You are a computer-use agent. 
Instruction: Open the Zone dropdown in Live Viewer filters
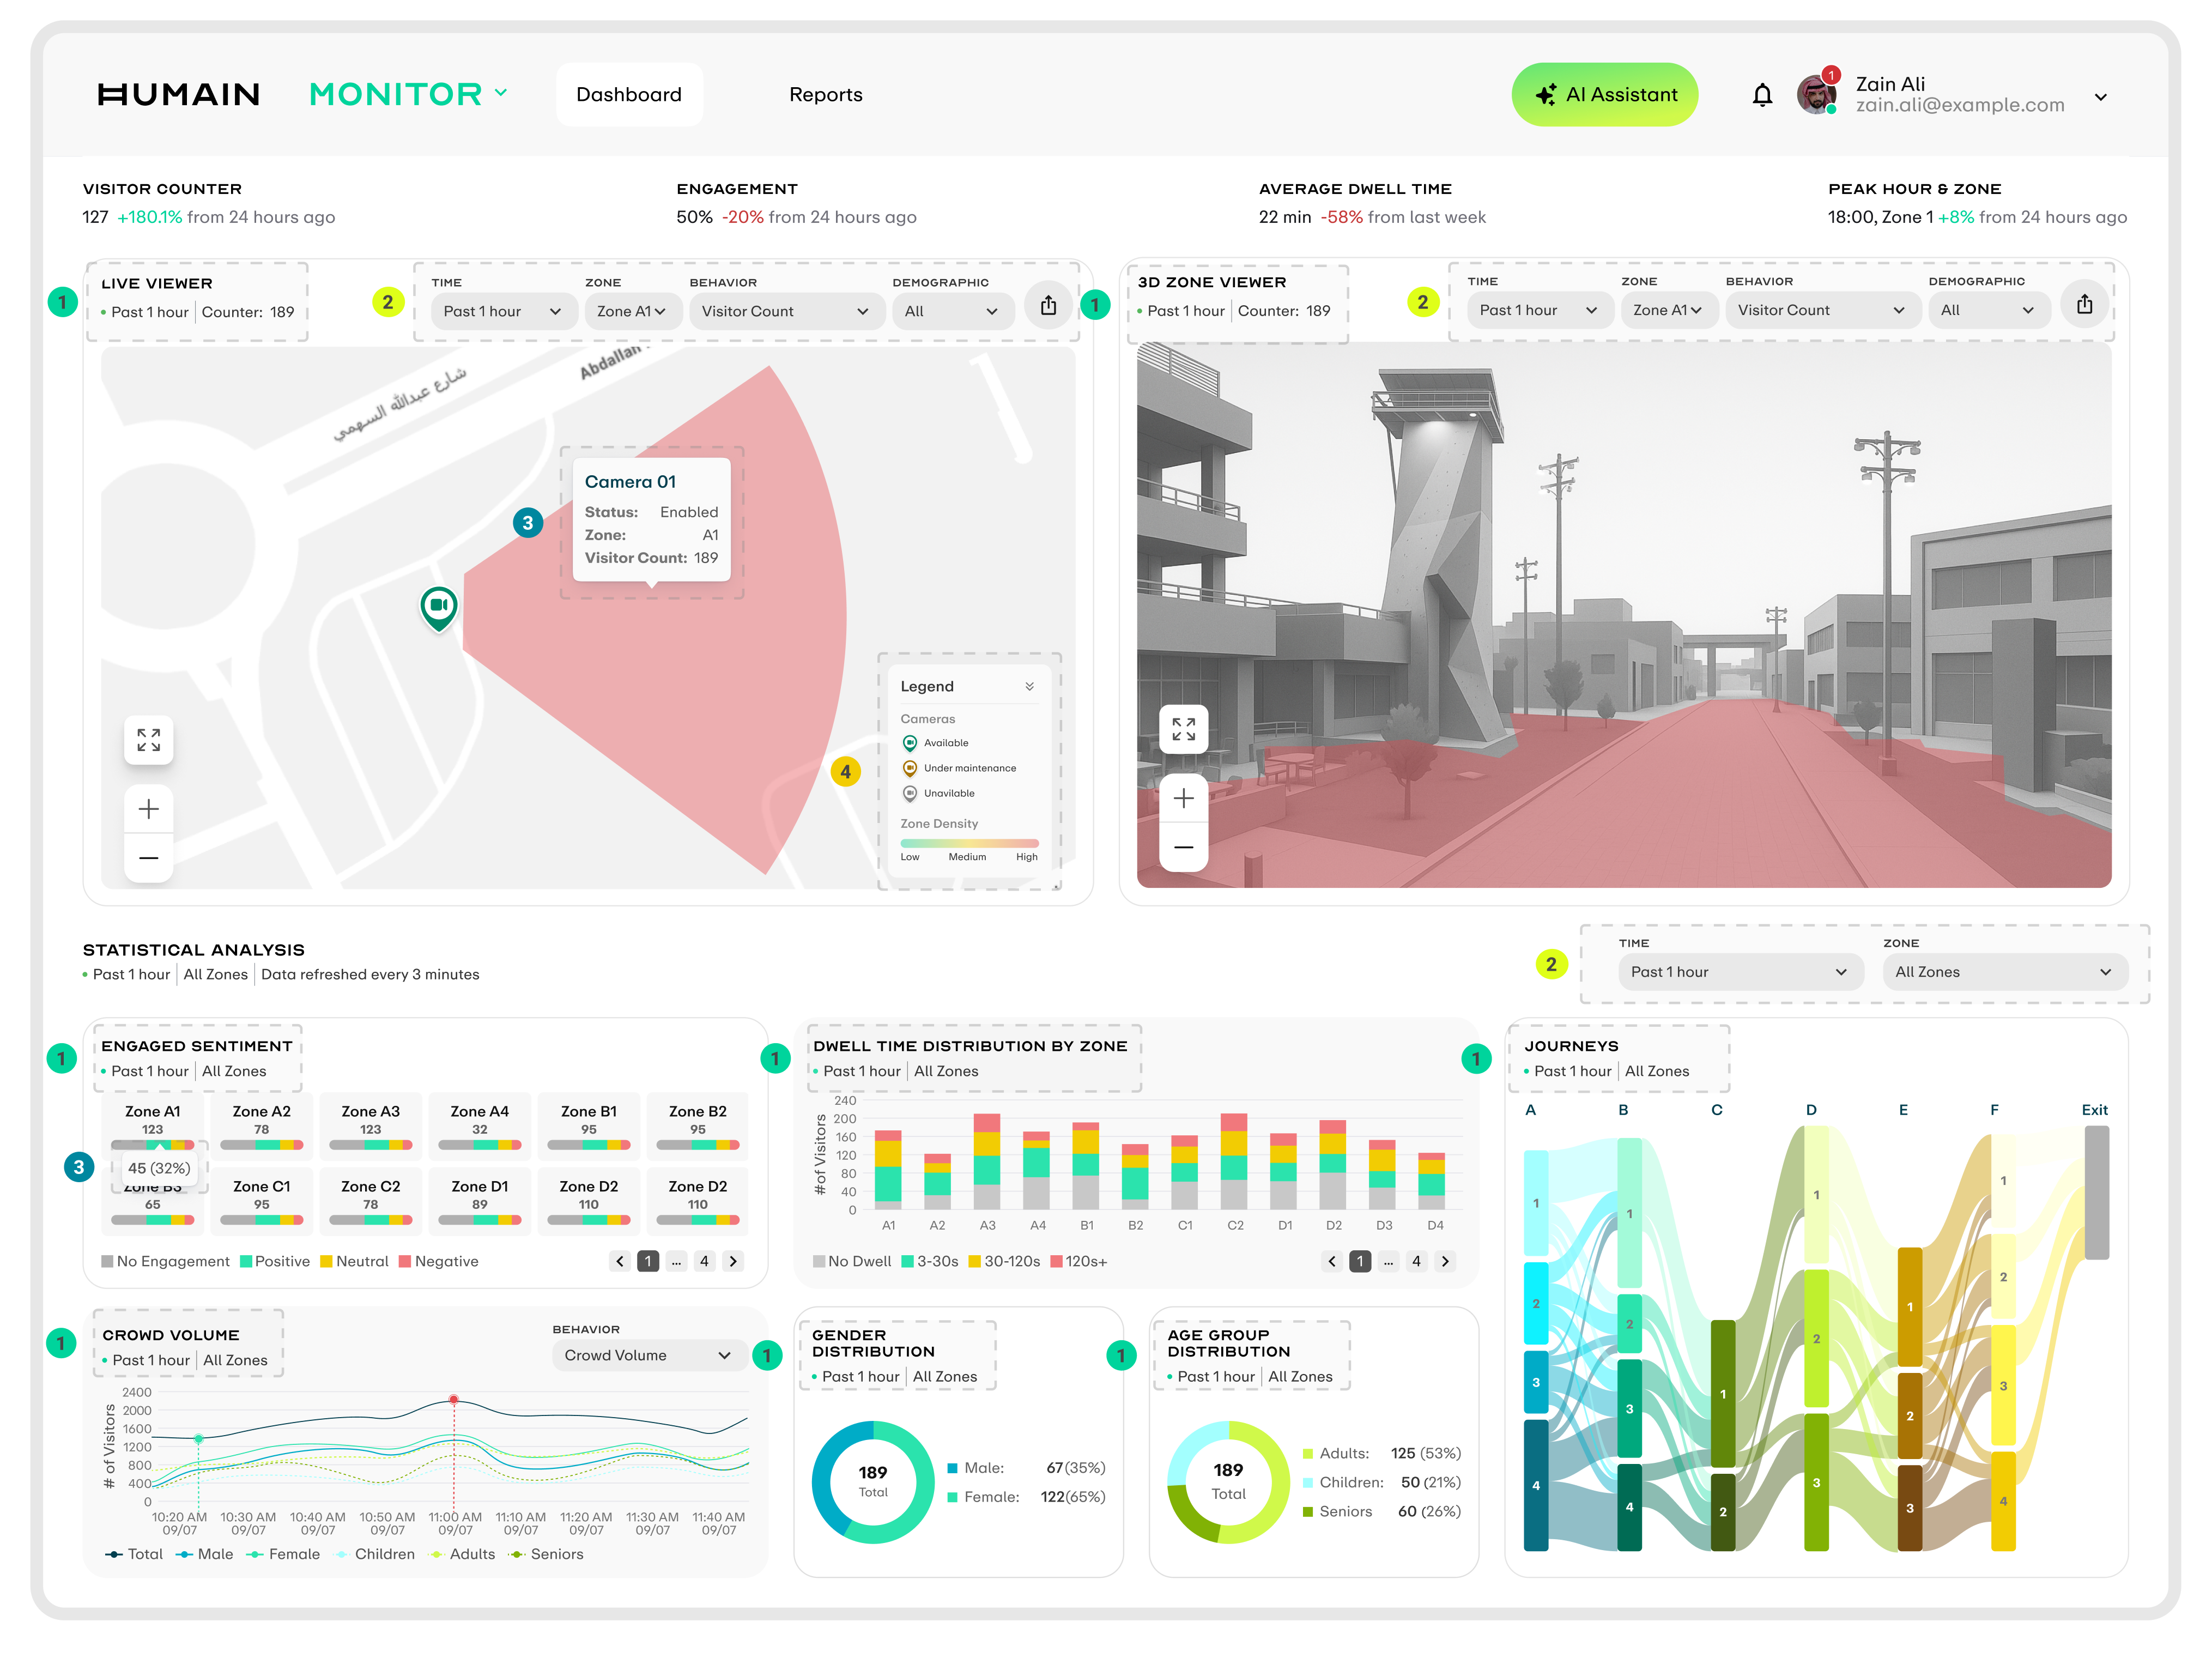633,311
